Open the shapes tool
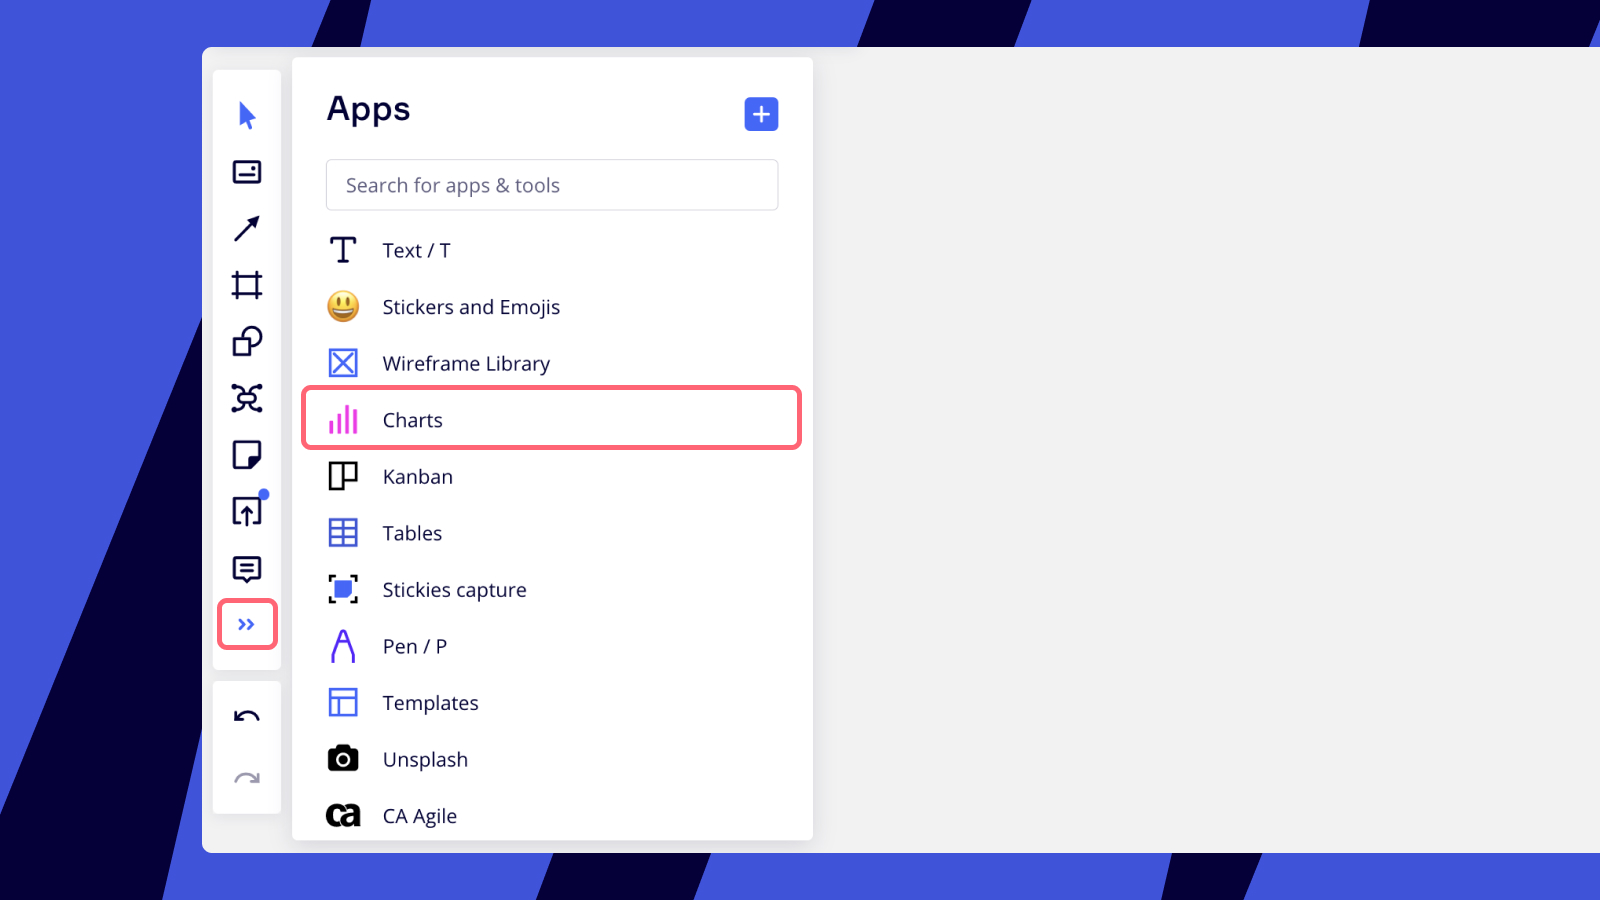Viewport: 1600px width, 900px height. 247,341
